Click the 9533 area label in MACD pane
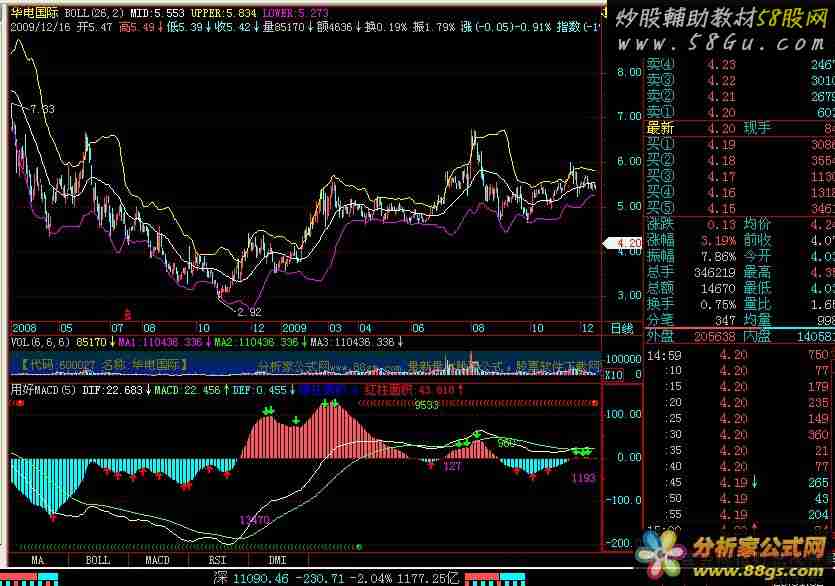Screen dimensions: 835x586 tap(427, 405)
